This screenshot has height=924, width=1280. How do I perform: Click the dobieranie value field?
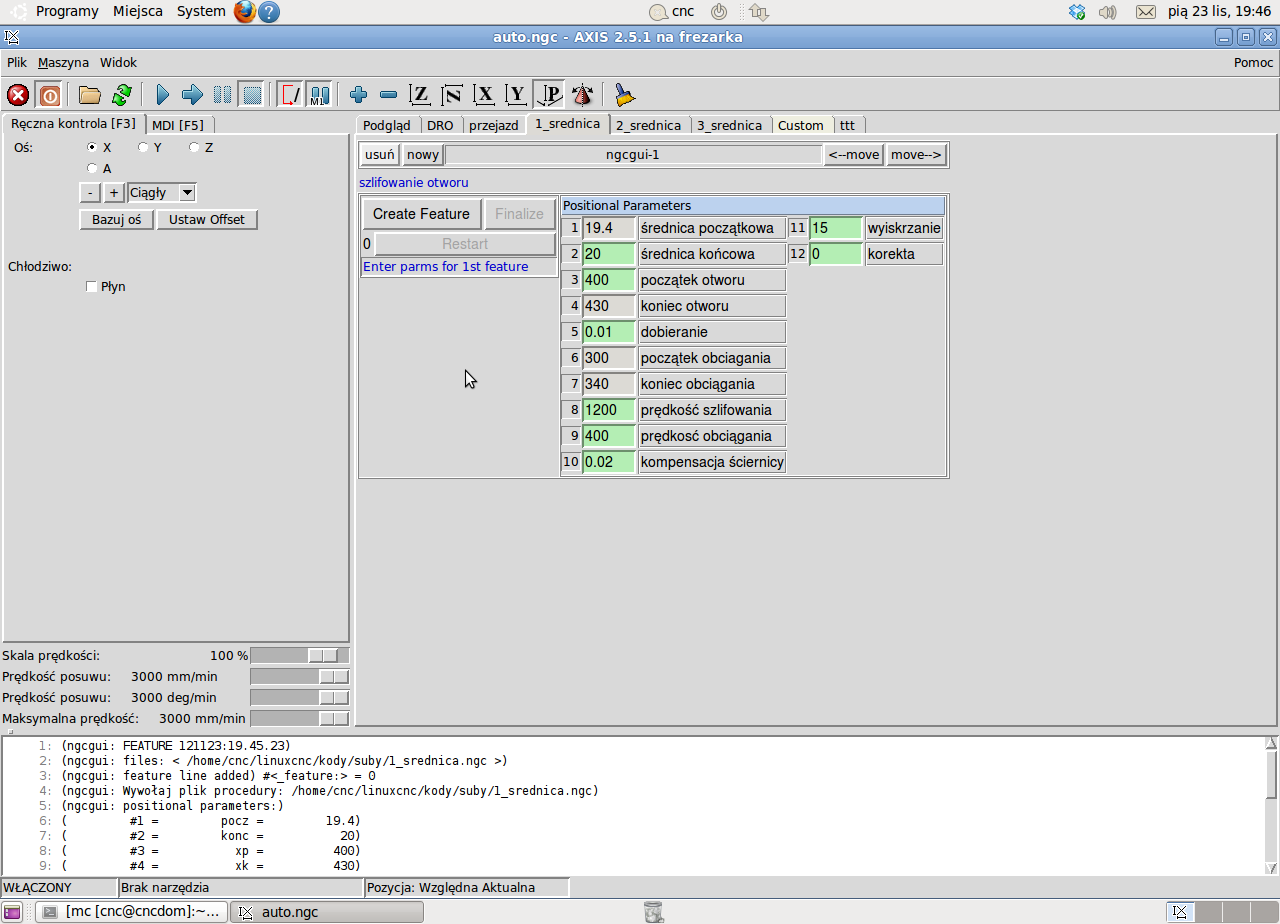click(x=609, y=332)
